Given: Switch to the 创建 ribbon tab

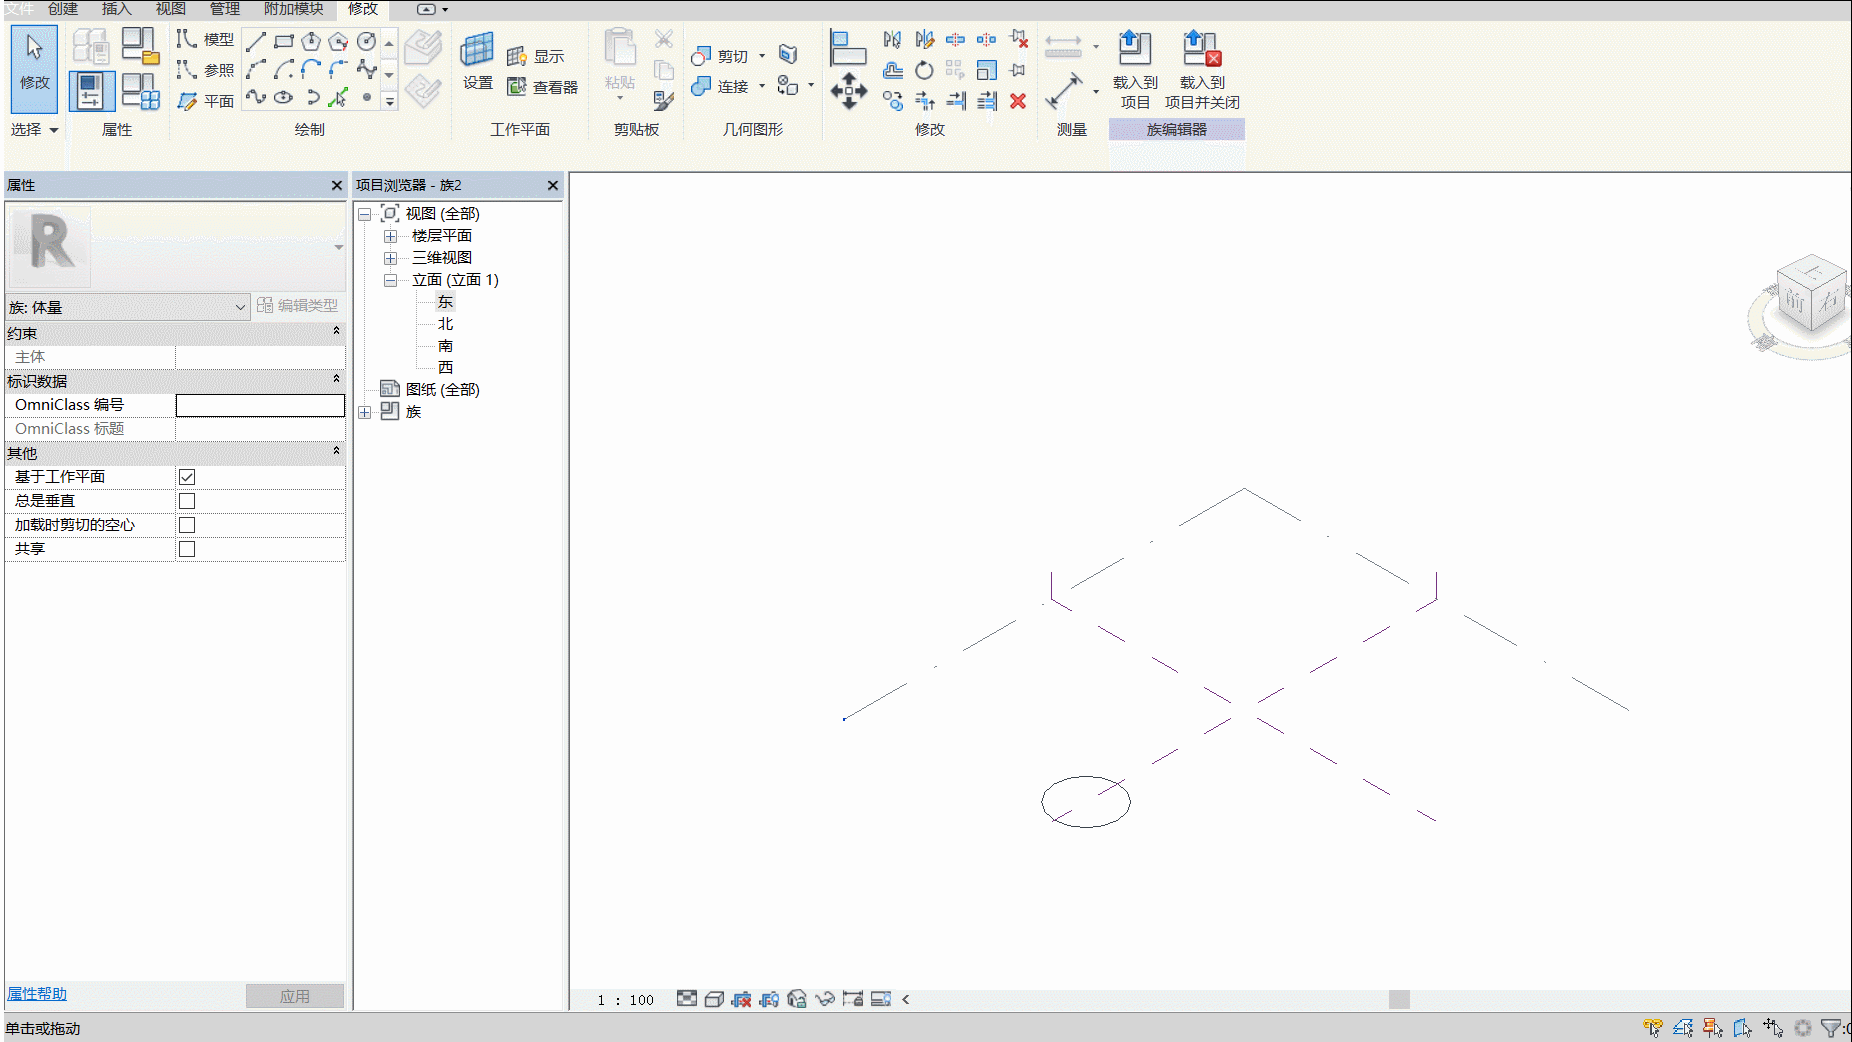Looking at the screenshot, I should (x=63, y=9).
